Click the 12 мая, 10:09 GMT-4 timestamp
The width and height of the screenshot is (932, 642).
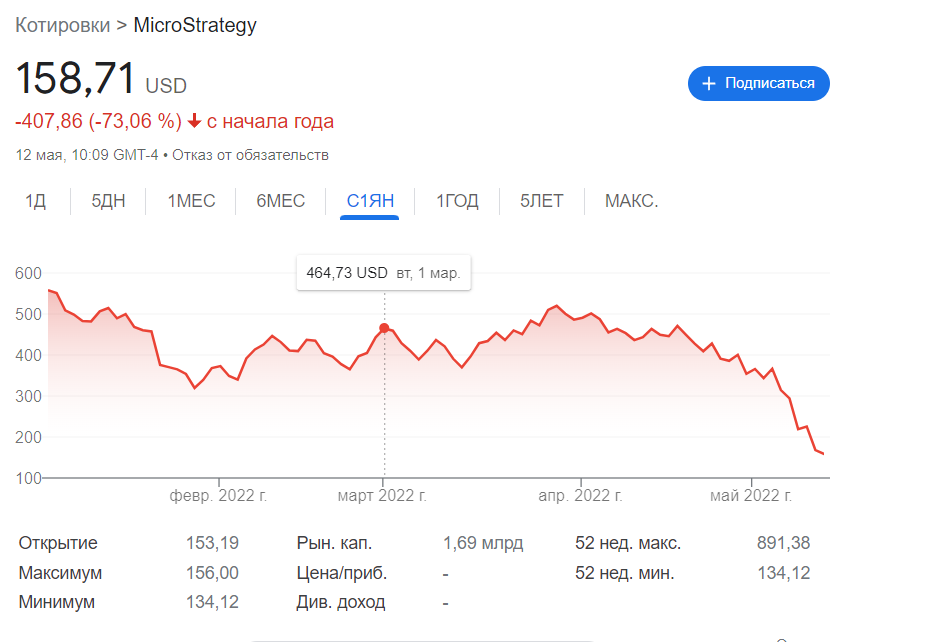click(x=87, y=155)
